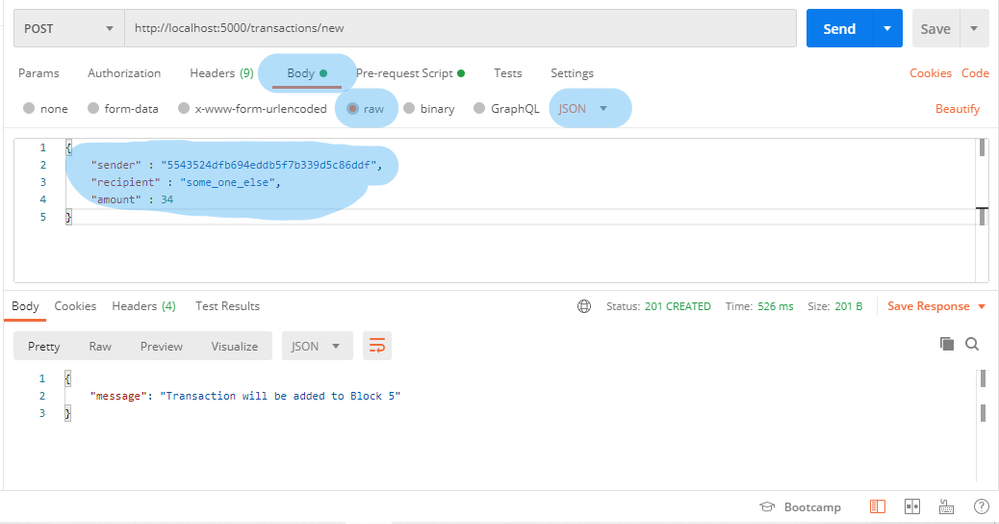
Task: Open the Code link
Action: [x=975, y=73]
